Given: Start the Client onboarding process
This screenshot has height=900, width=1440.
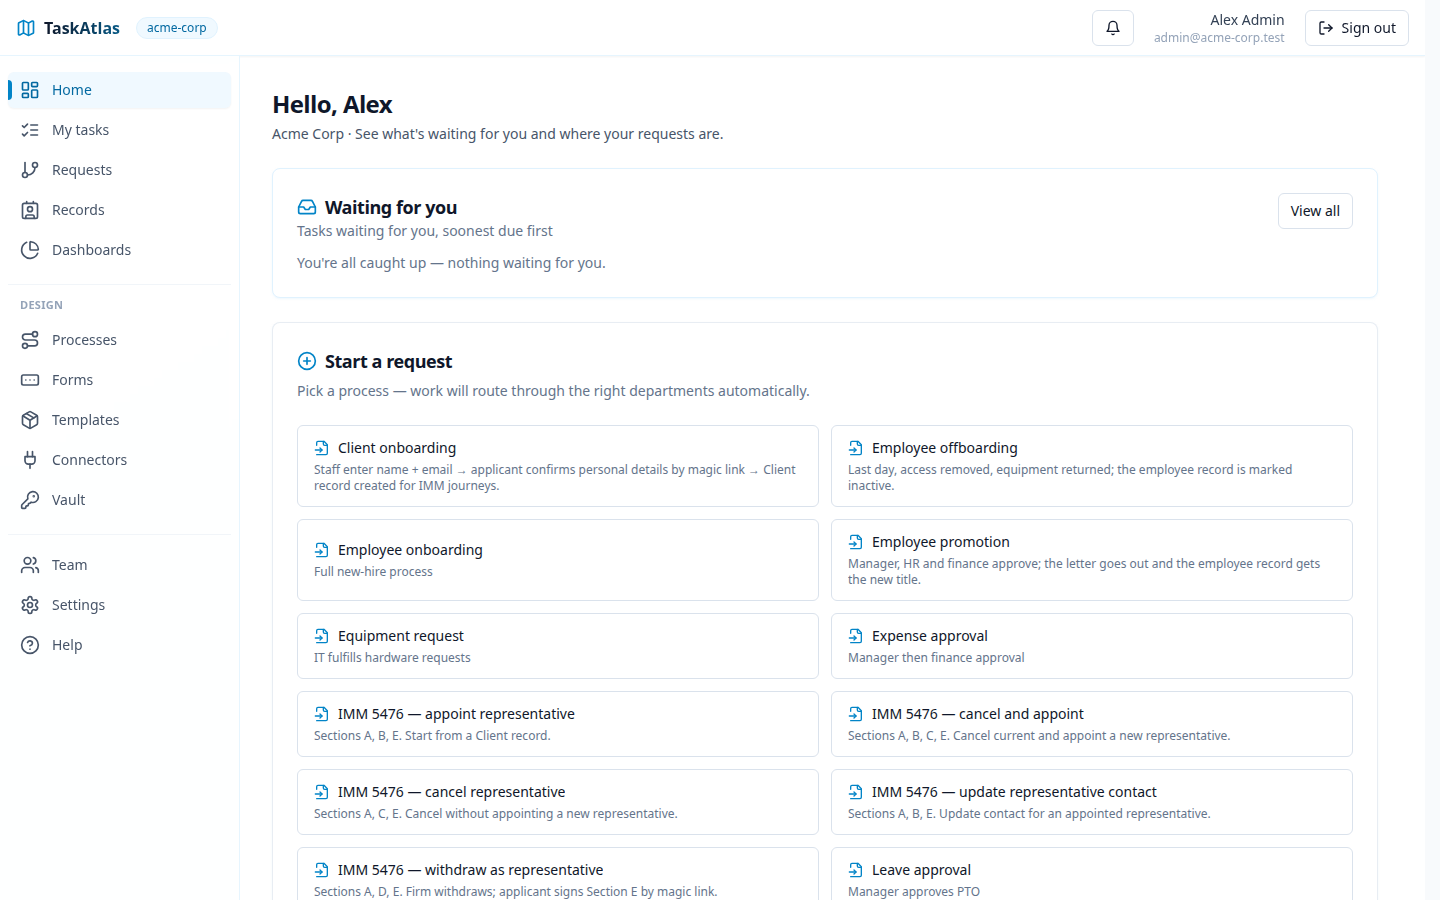Looking at the screenshot, I should [558, 466].
